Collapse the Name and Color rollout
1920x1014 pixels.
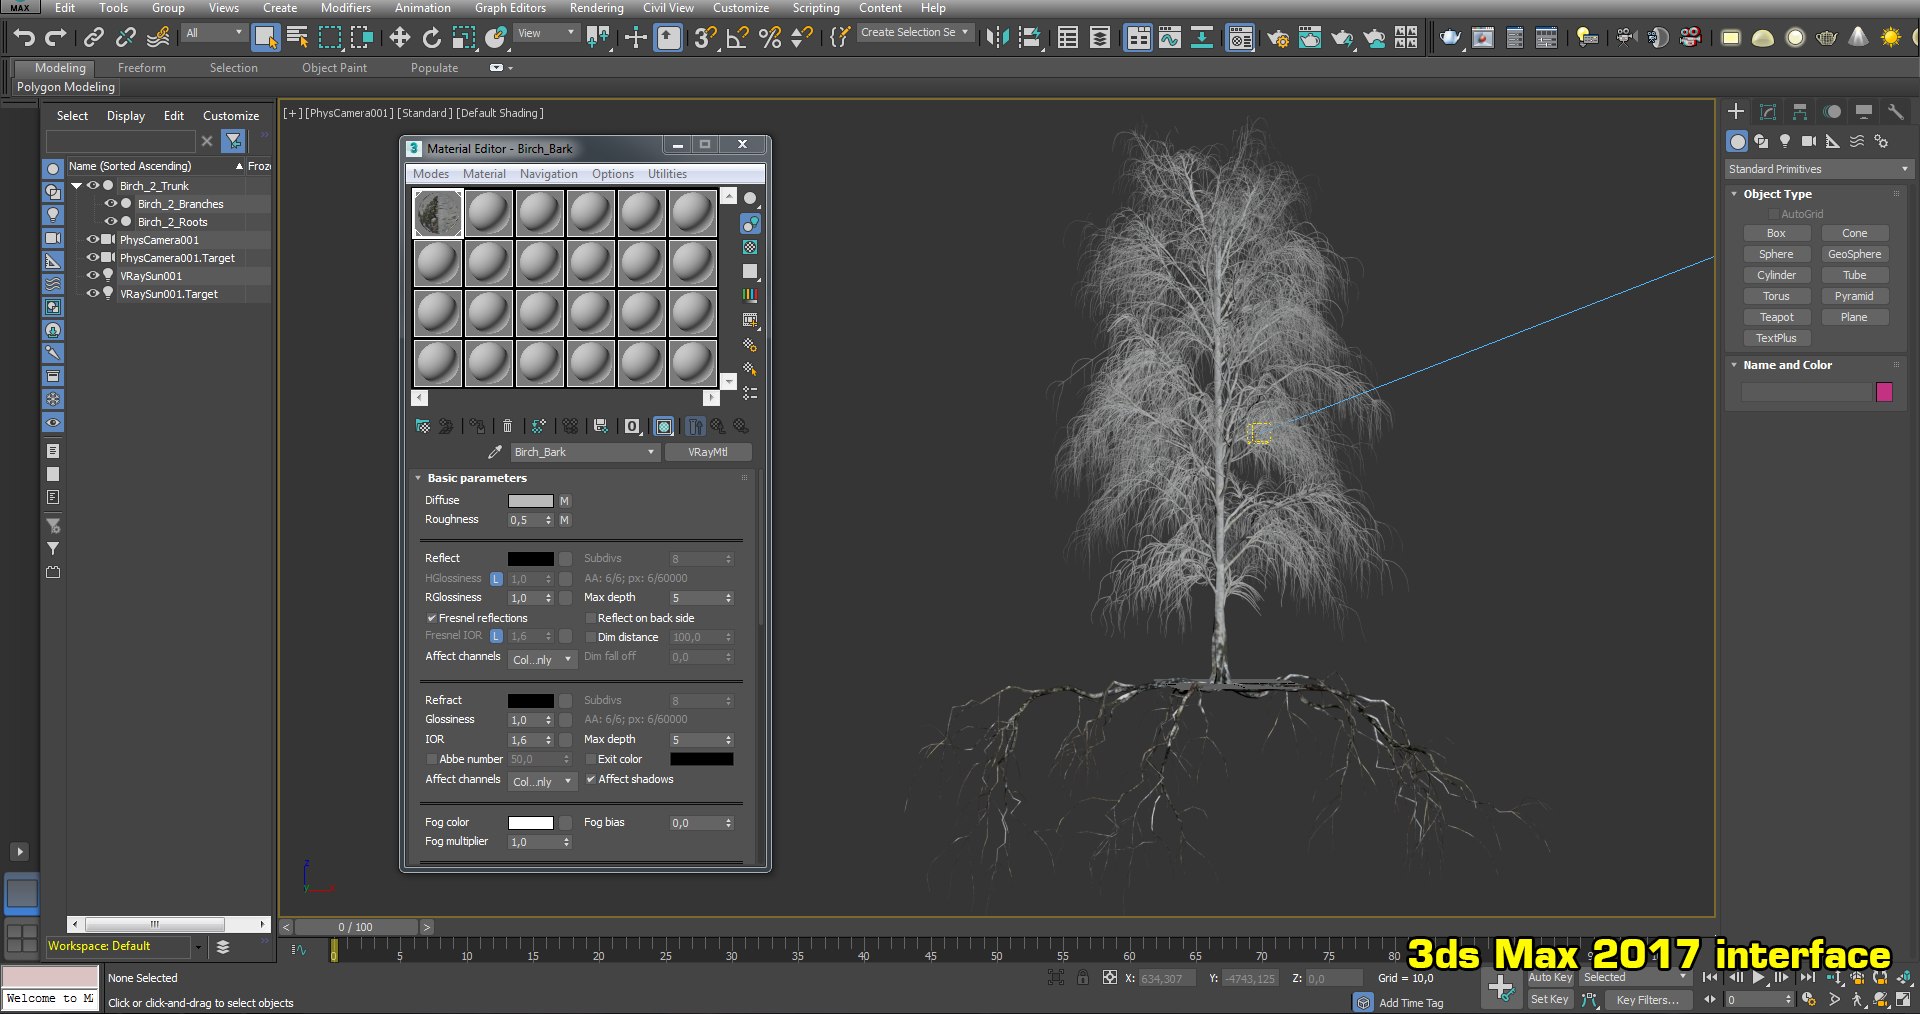pos(1734,365)
